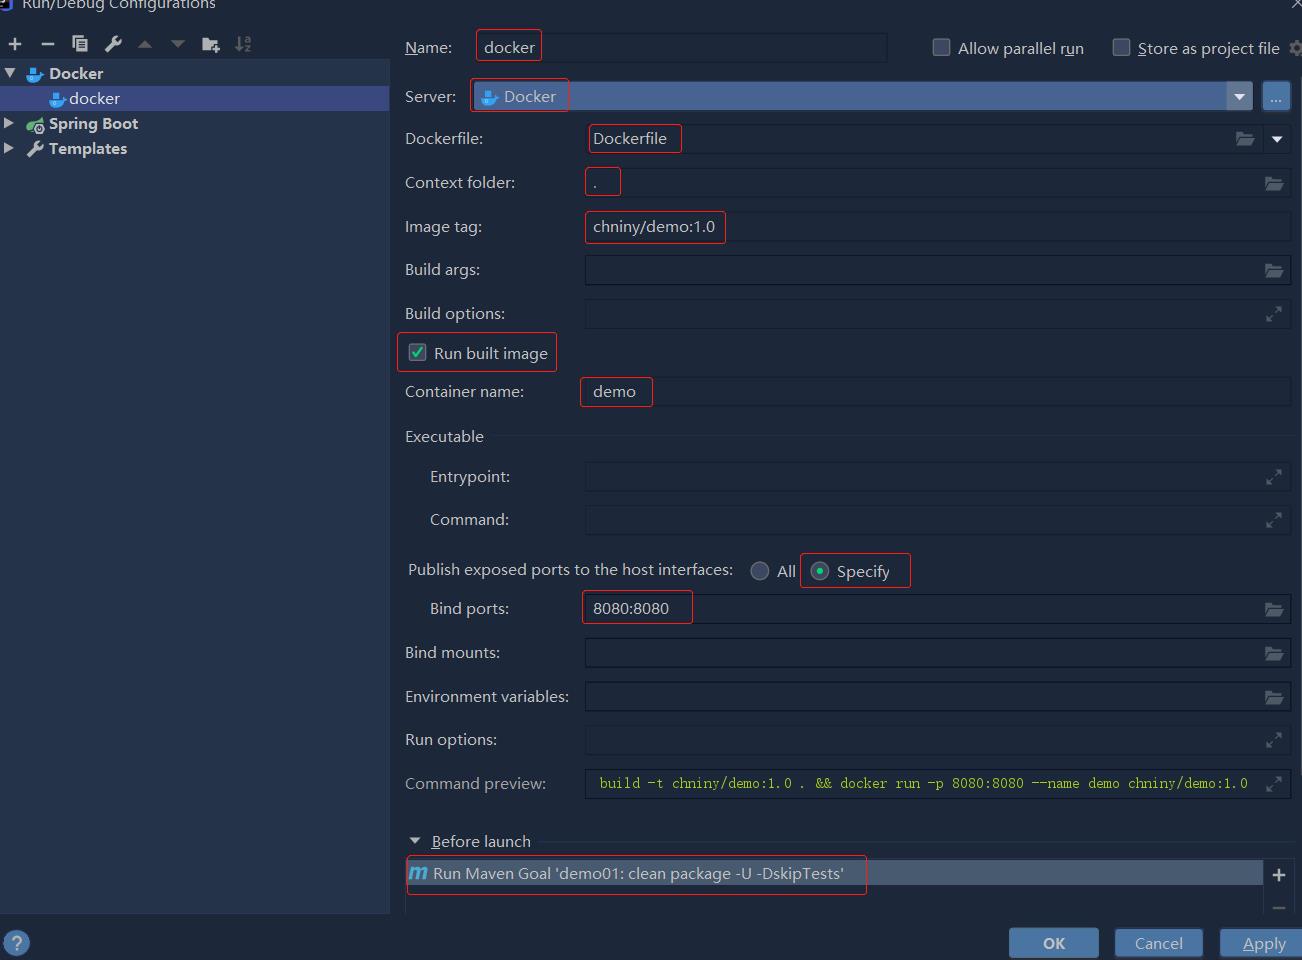Expand the Command field

click(x=1274, y=520)
